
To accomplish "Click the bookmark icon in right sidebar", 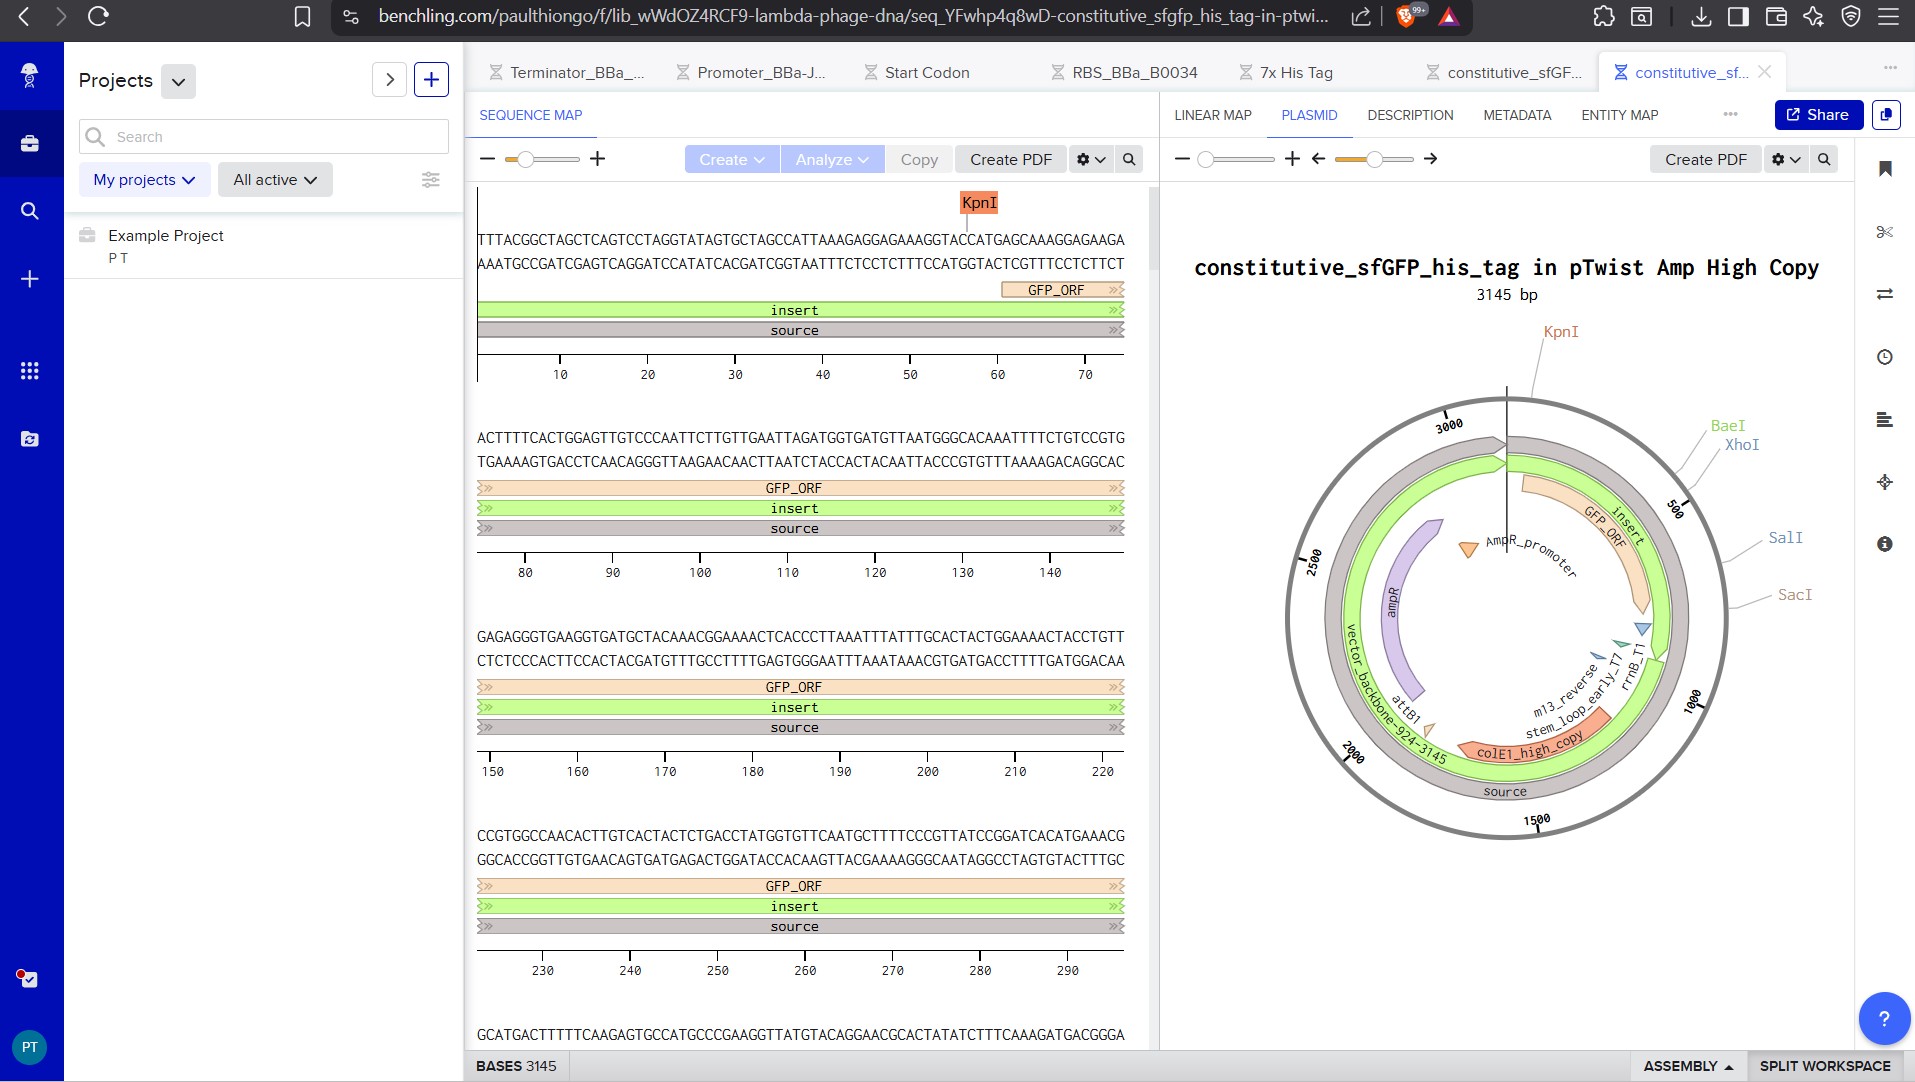I will pos(1885,168).
